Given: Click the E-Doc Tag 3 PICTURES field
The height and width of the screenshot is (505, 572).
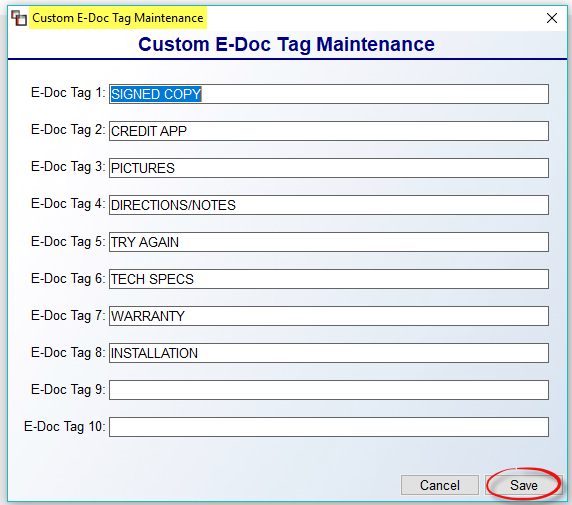Looking at the screenshot, I should coord(329,168).
